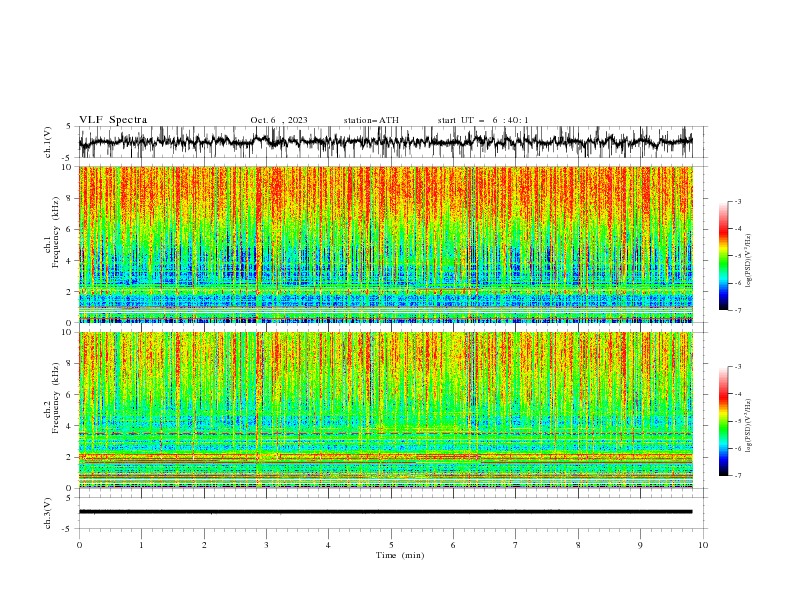
Task: Click the "4" frequency tick of ch.1 spectrogram
Action: [x=69, y=261]
